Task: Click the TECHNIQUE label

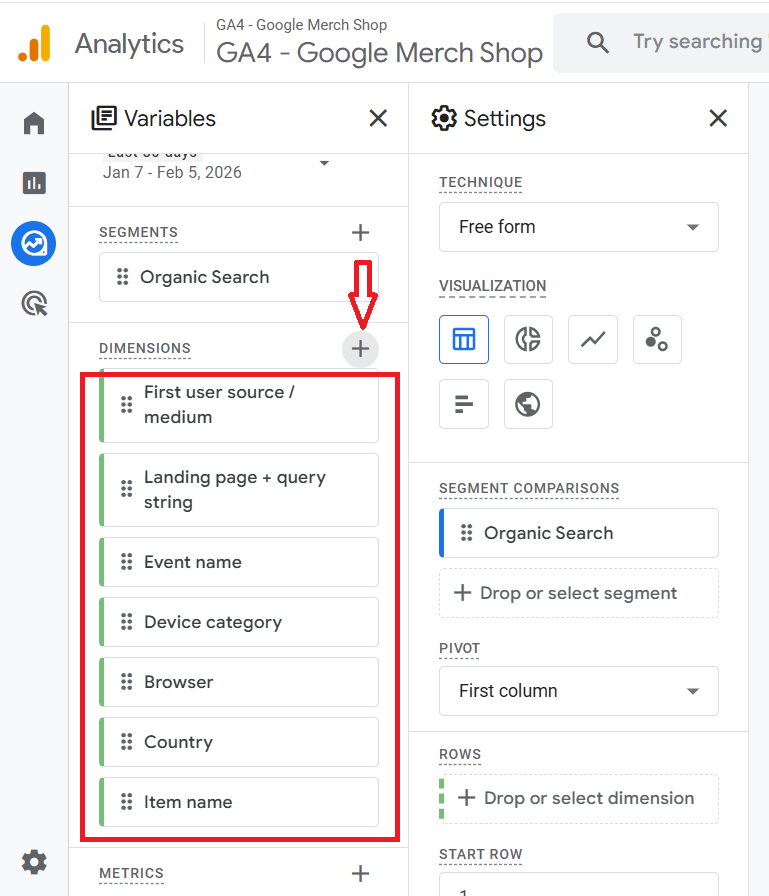Action: click(480, 182)
